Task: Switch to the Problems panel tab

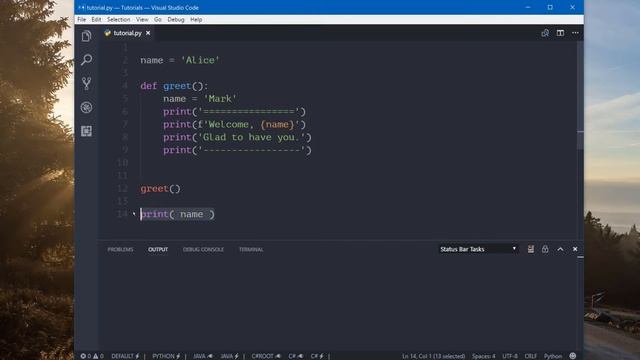Action: coord(120,249)
